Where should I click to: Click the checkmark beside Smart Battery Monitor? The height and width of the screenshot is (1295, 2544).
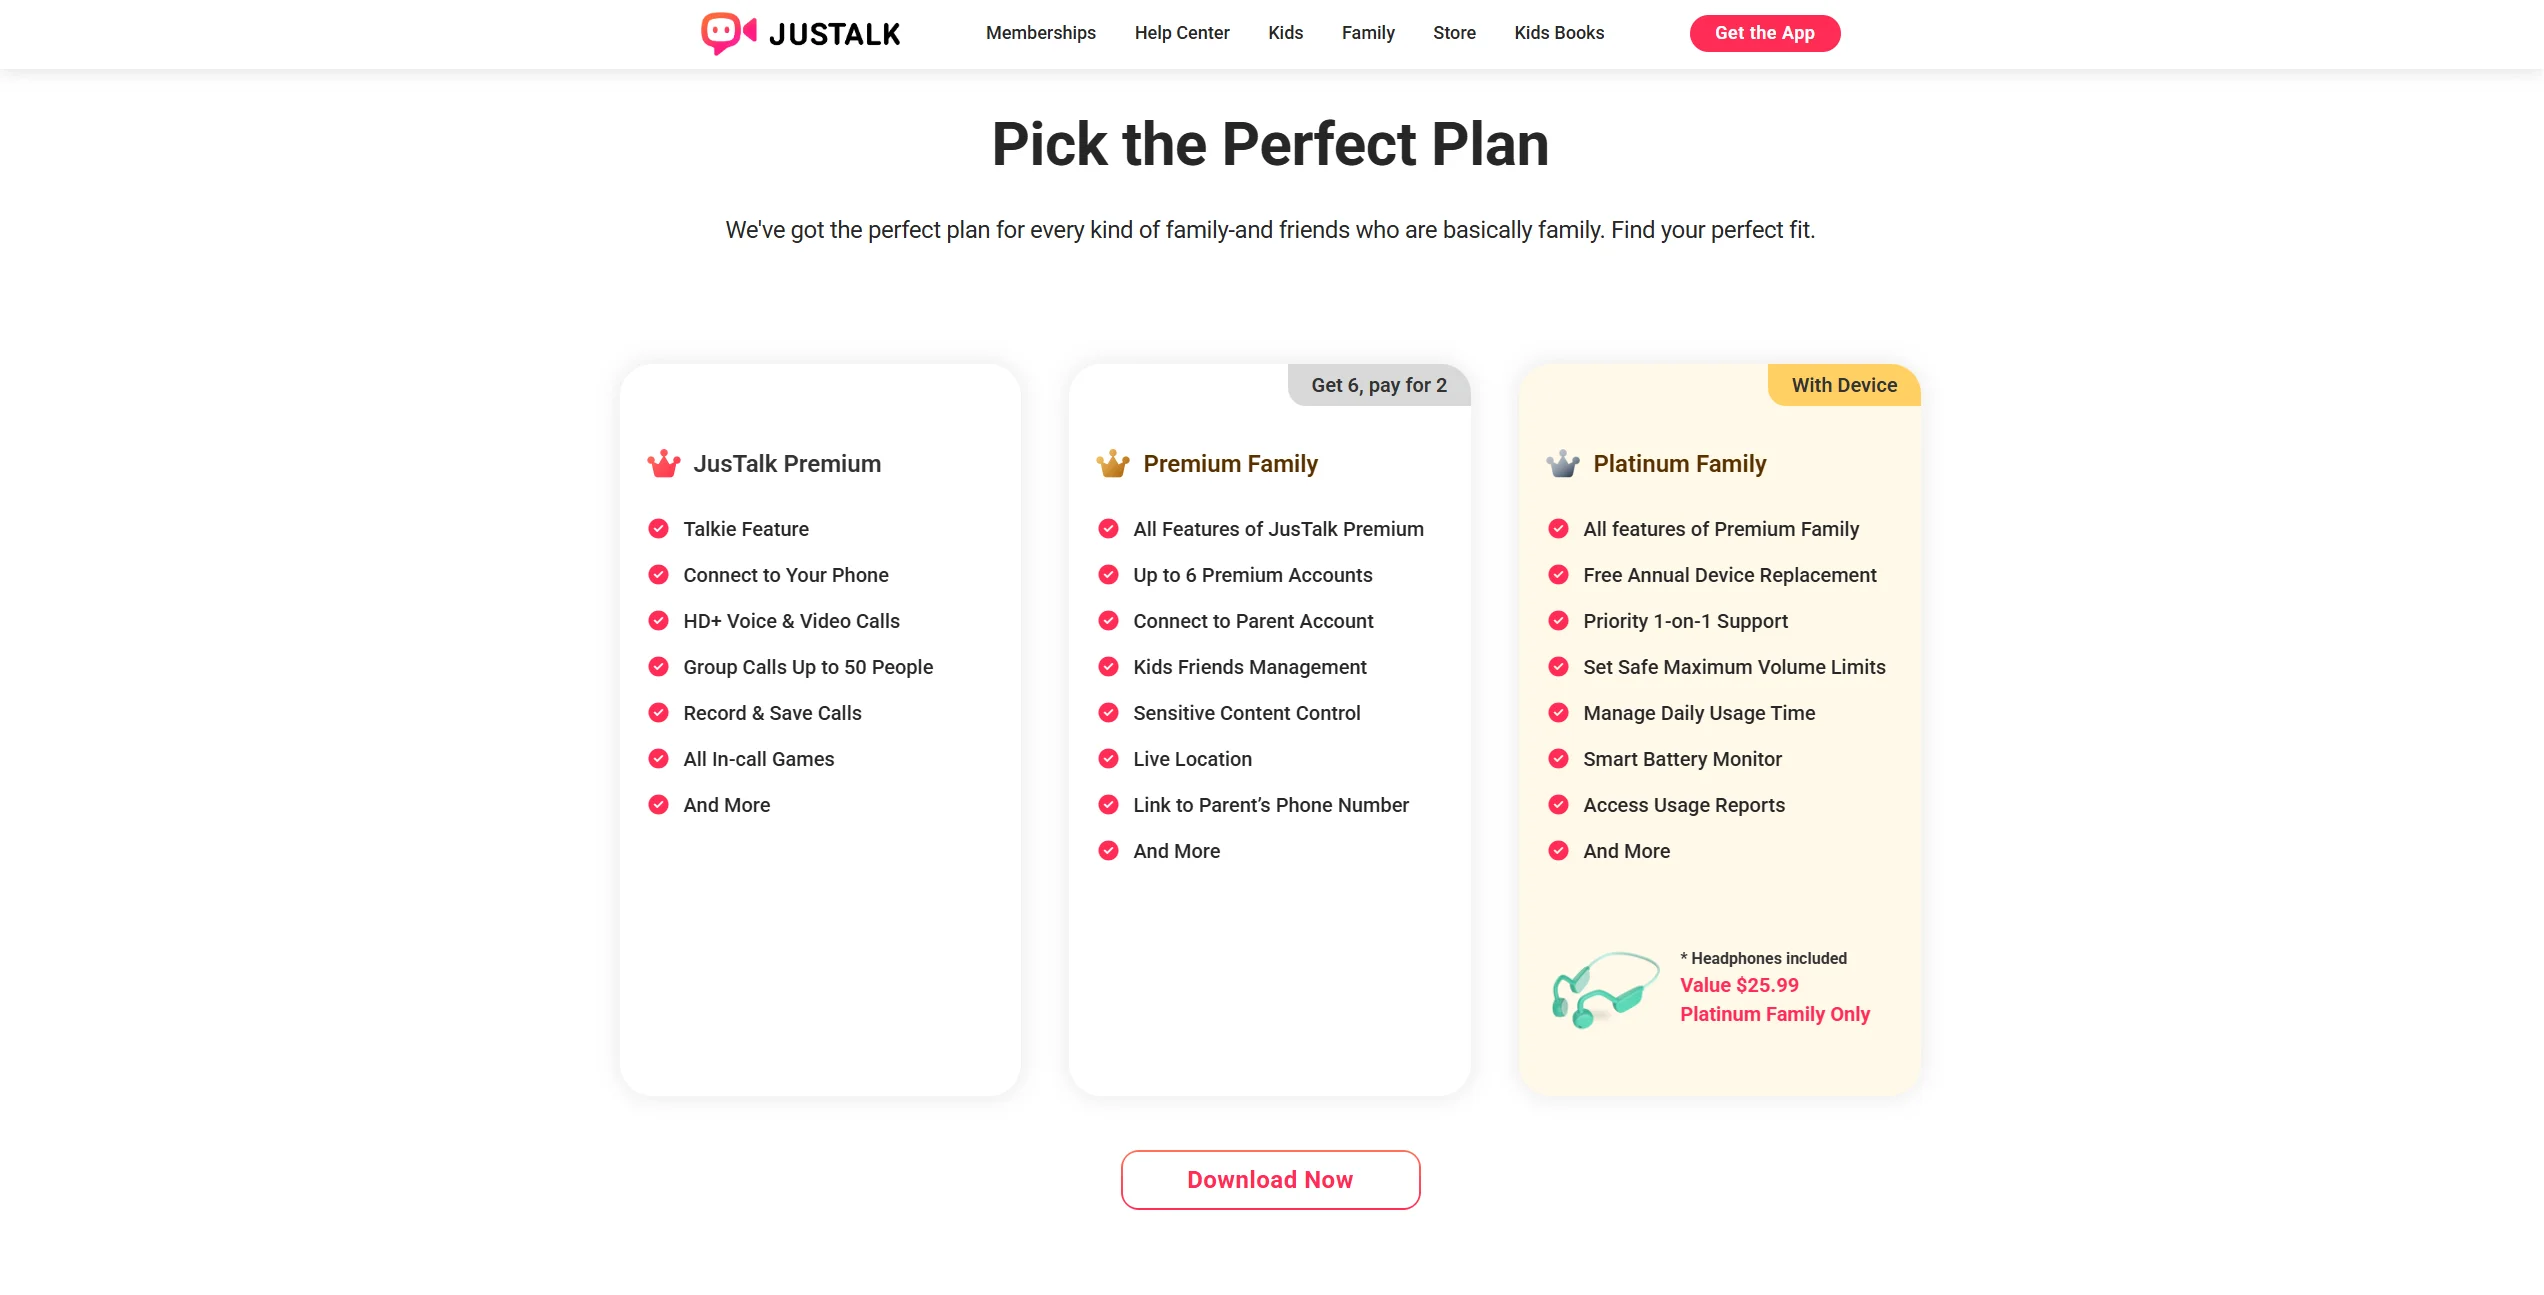[x=1558, y=758]
